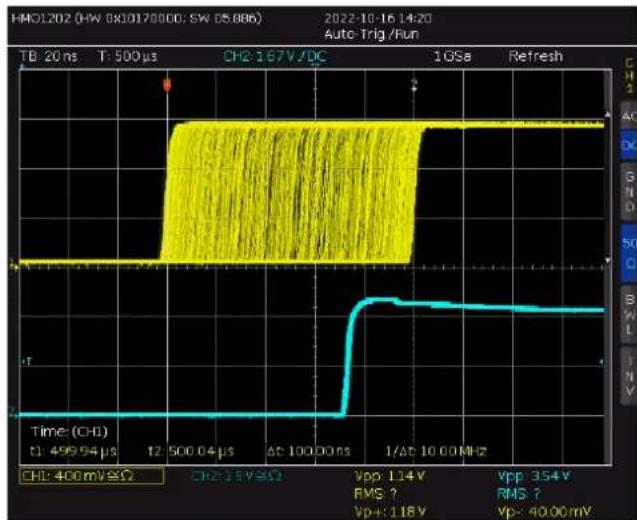
Task: Set channel coupling to GND
Action: (629, 192)
